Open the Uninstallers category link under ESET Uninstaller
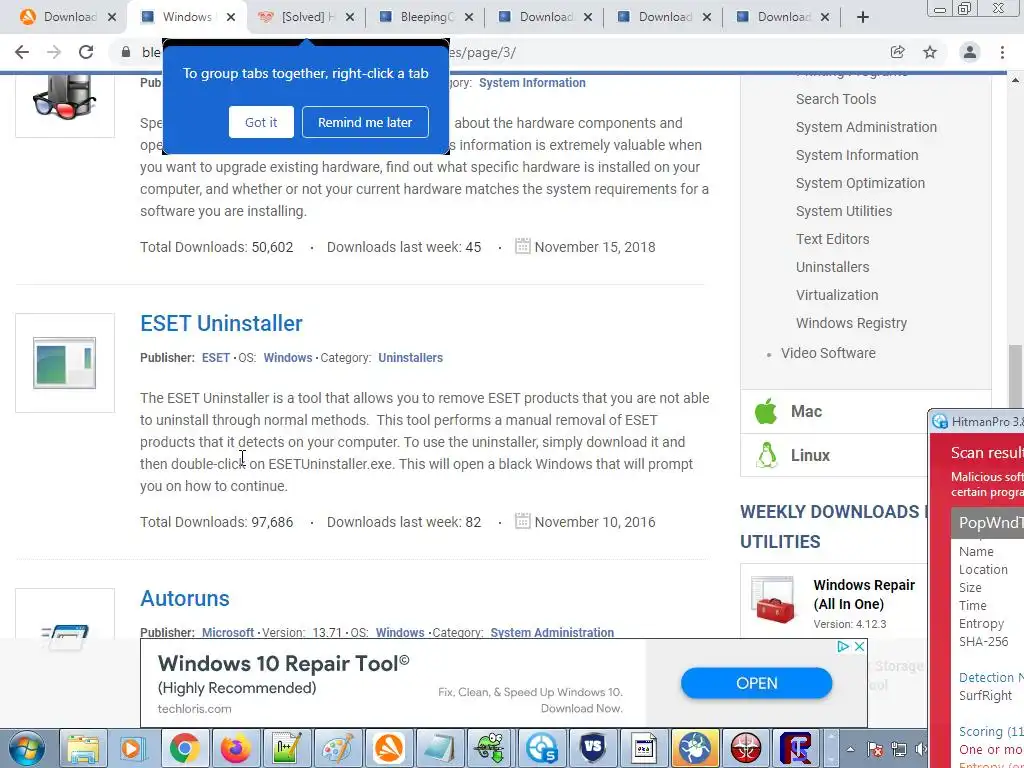The width and height of the screenshot is (1024, 768). pos(410,358)
